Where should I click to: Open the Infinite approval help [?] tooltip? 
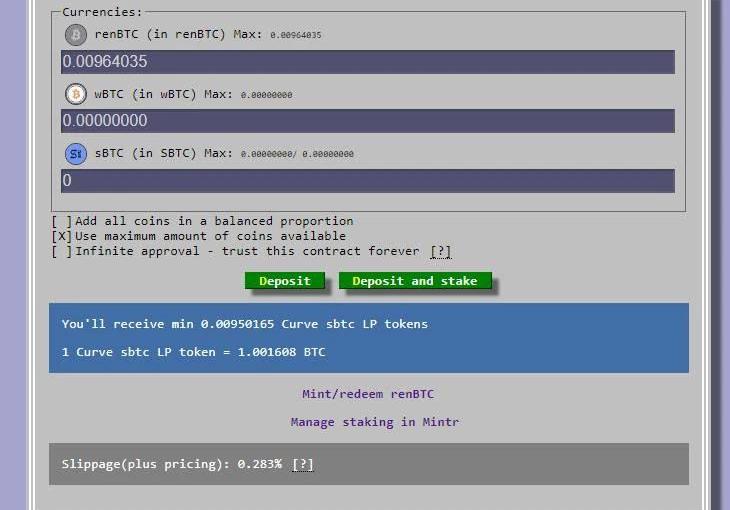[x=440, y=252]
